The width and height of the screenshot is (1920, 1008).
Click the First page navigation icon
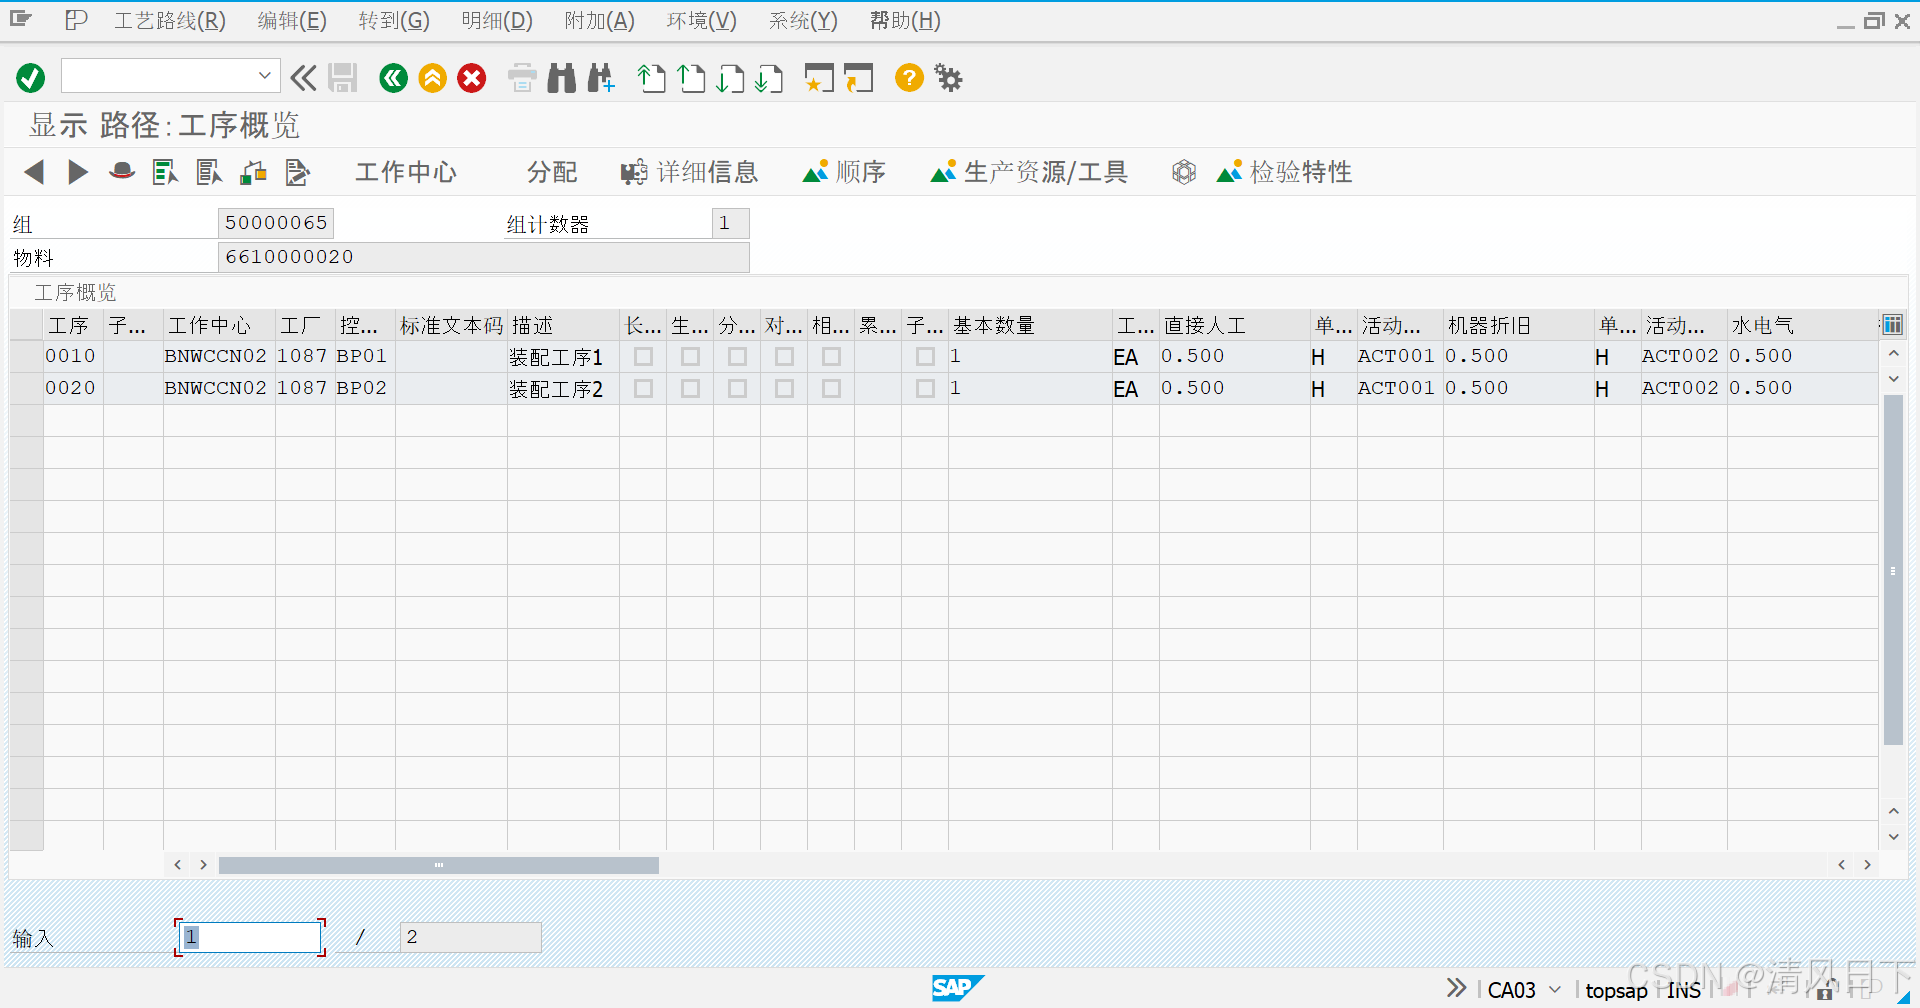point(651,77)
